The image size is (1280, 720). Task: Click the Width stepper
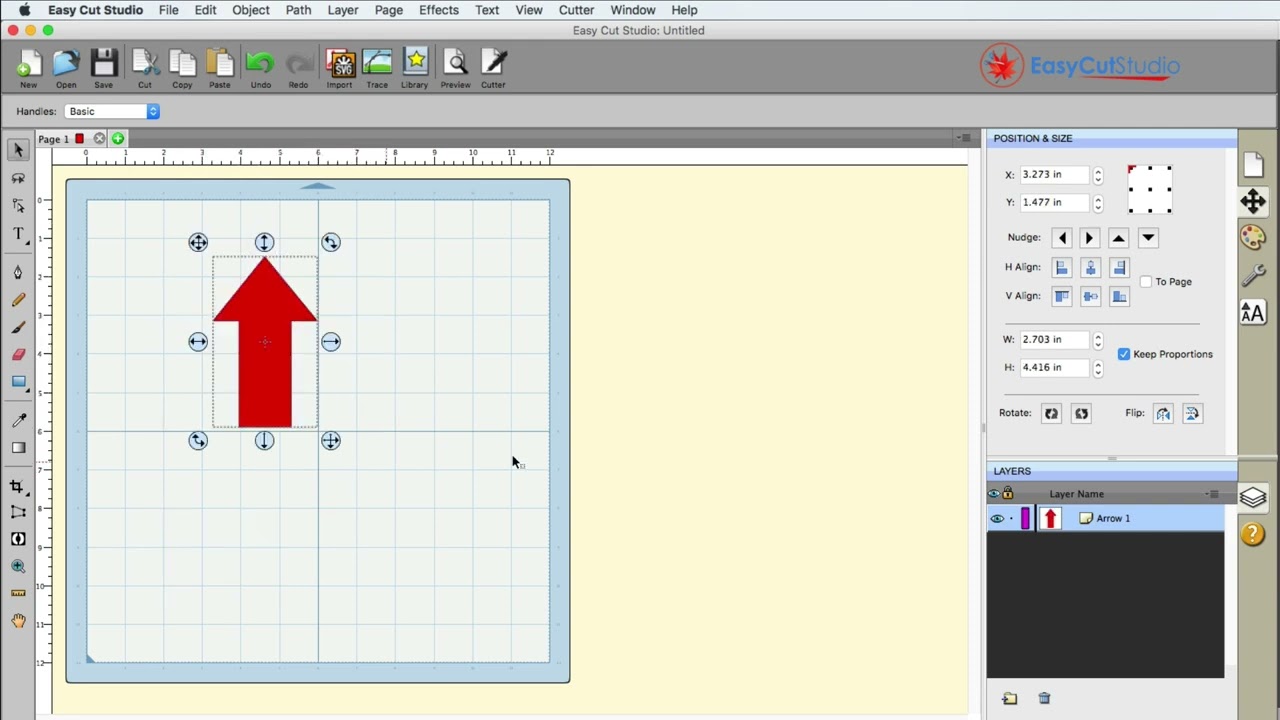tap(1098, 340)
